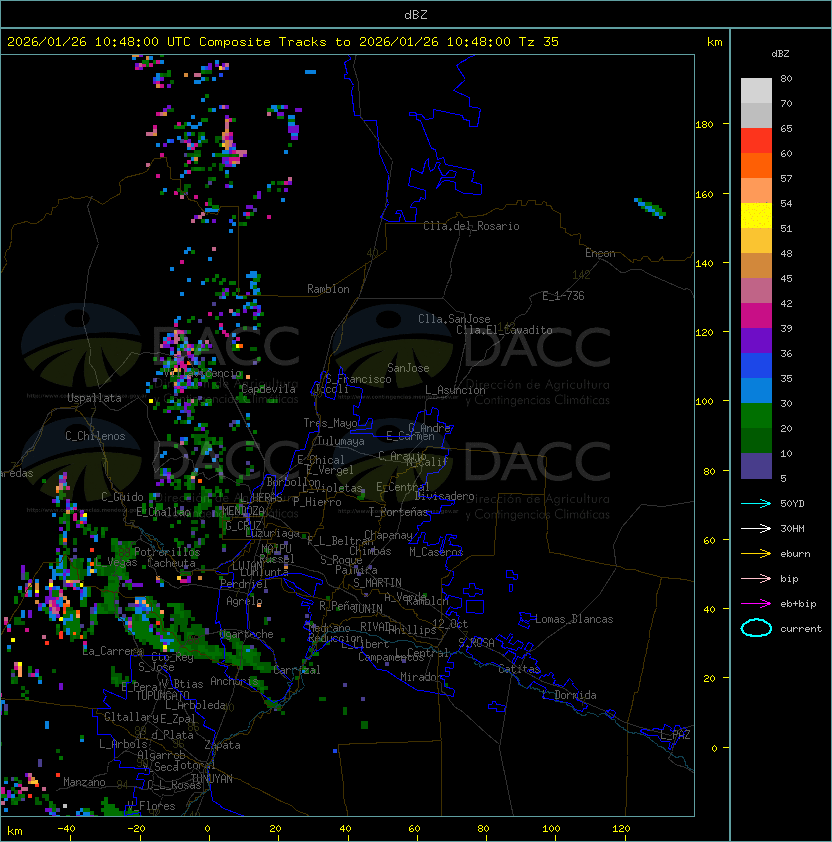This screenshot has width=832, height=842.
Task: Select the 36 dBZ purple swatch
Action: coord(756,340)
